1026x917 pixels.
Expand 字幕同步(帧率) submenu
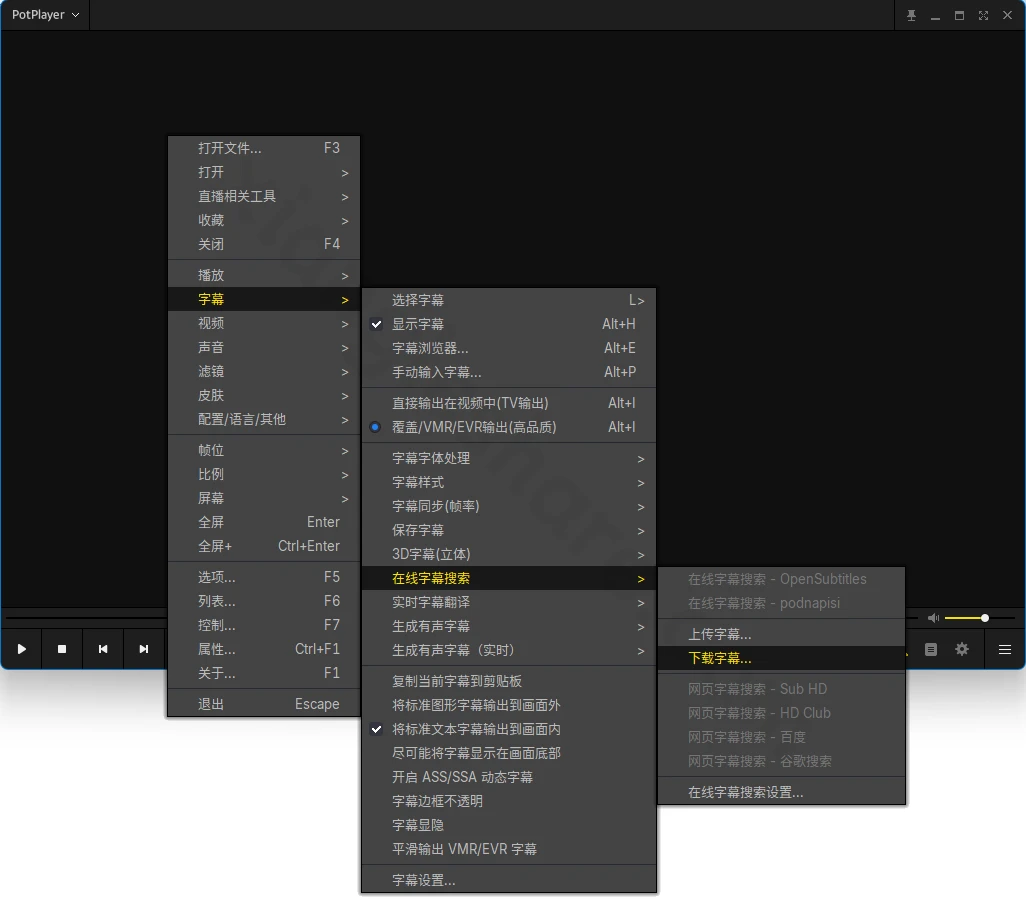tap(508, 506)
